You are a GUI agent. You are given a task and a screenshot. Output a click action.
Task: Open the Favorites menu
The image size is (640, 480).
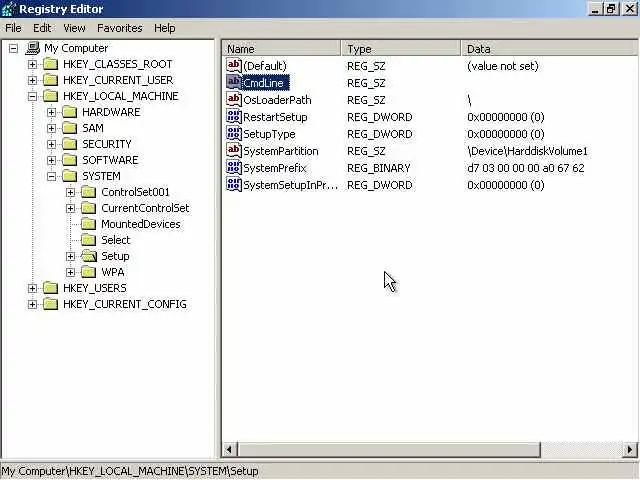coord(120,28)
